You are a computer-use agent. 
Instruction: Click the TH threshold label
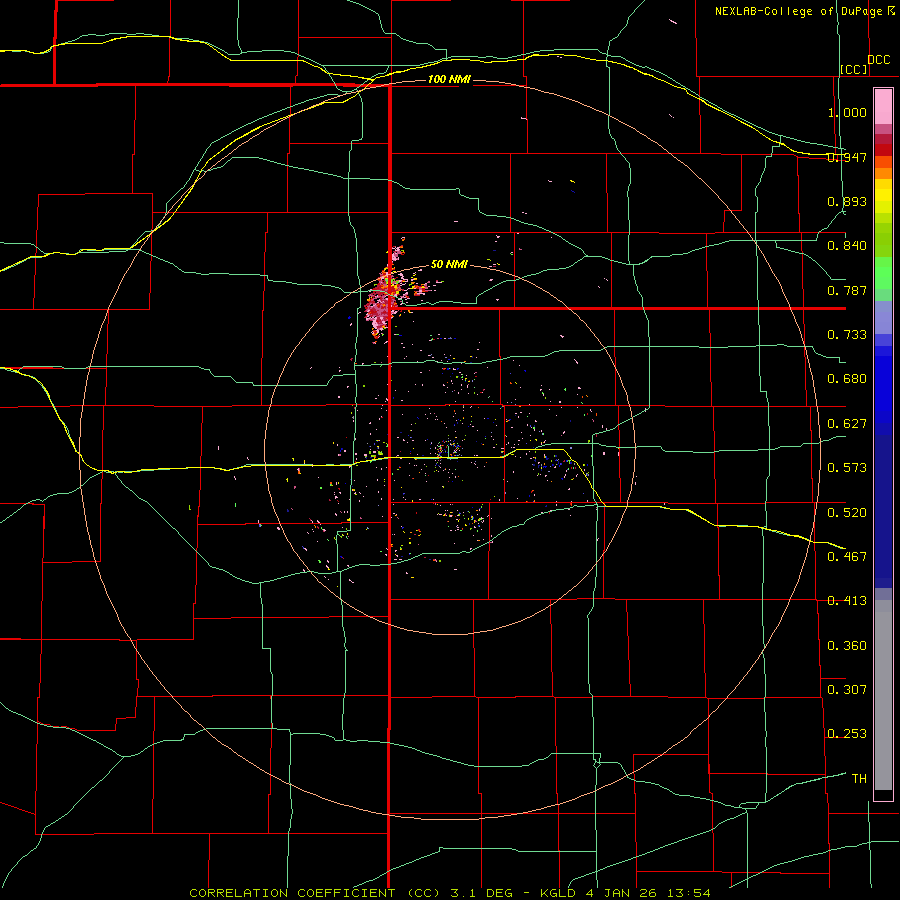(859, 779)
